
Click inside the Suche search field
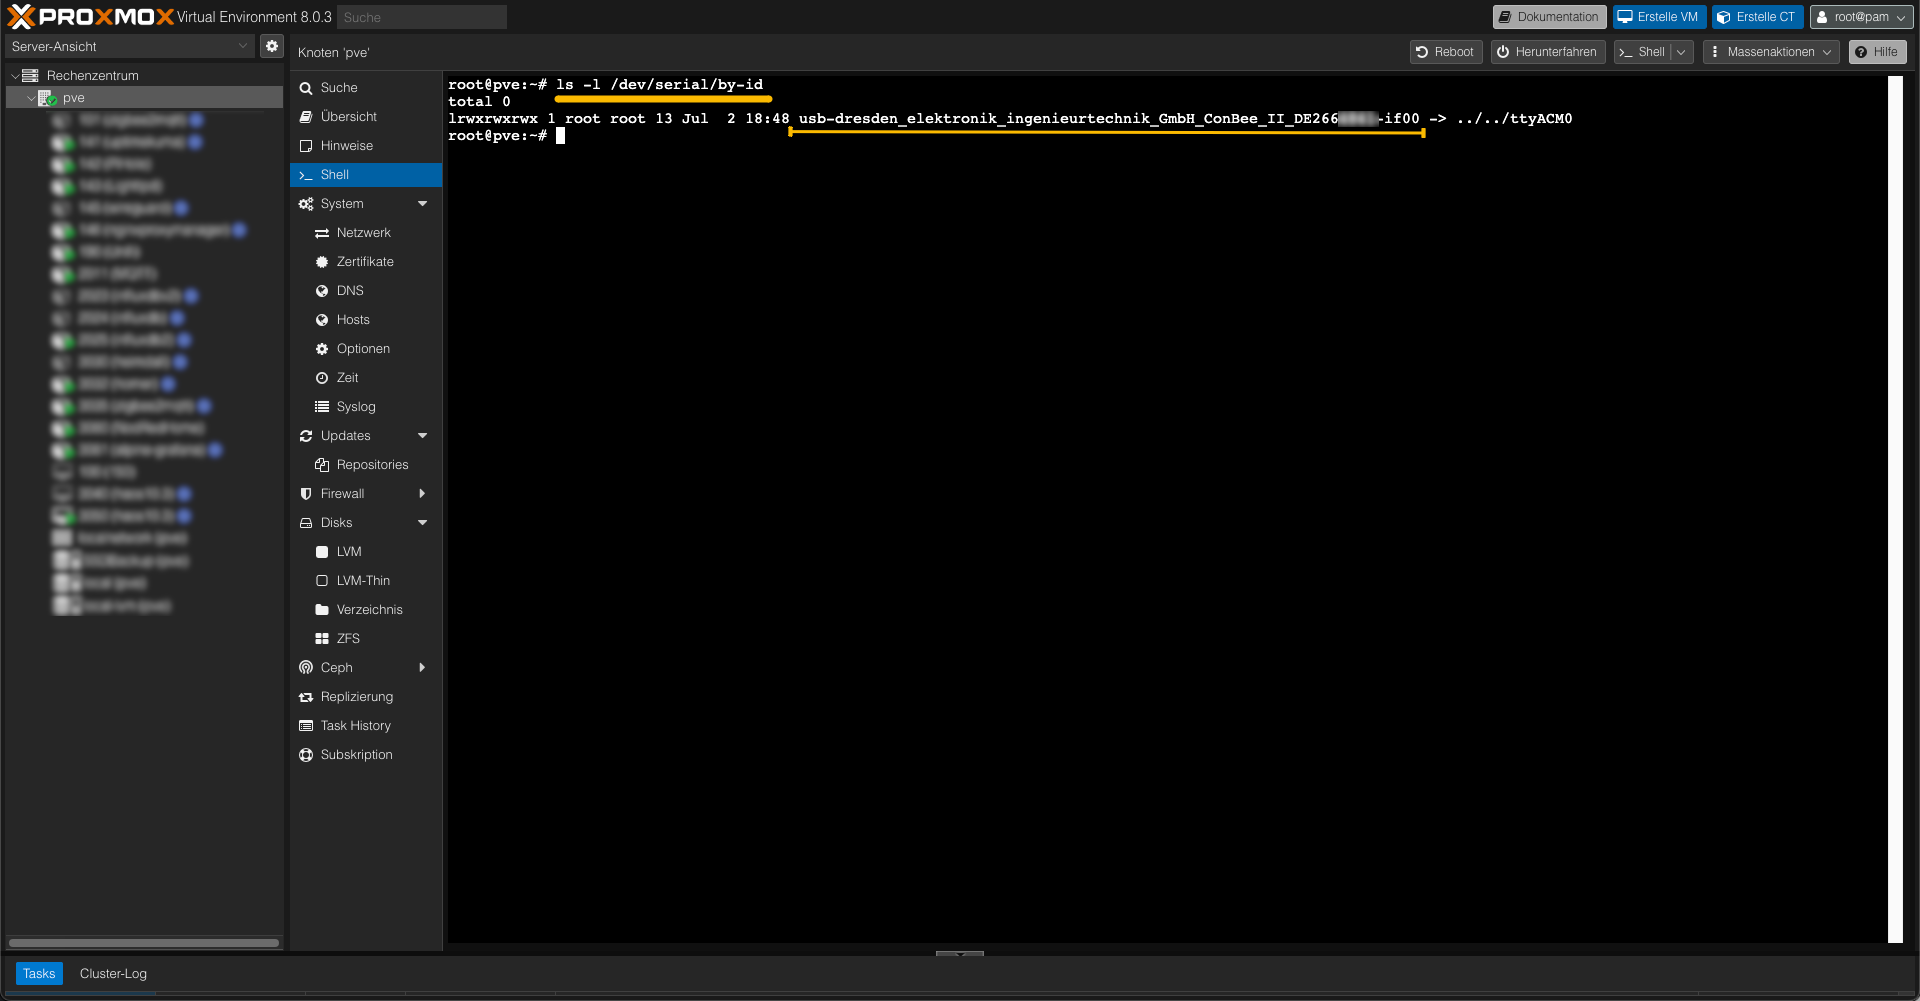(x=421, y=16)
